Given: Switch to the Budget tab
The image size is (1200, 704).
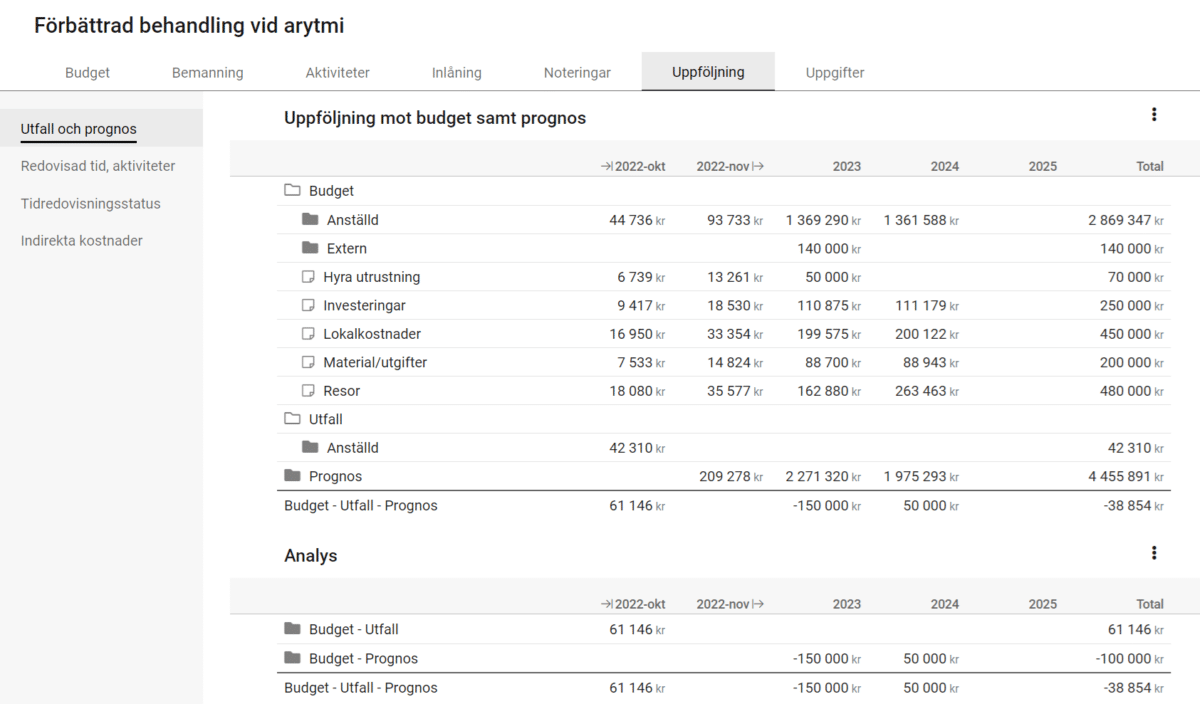Looking at the screenshot, I should pos(87,72).
